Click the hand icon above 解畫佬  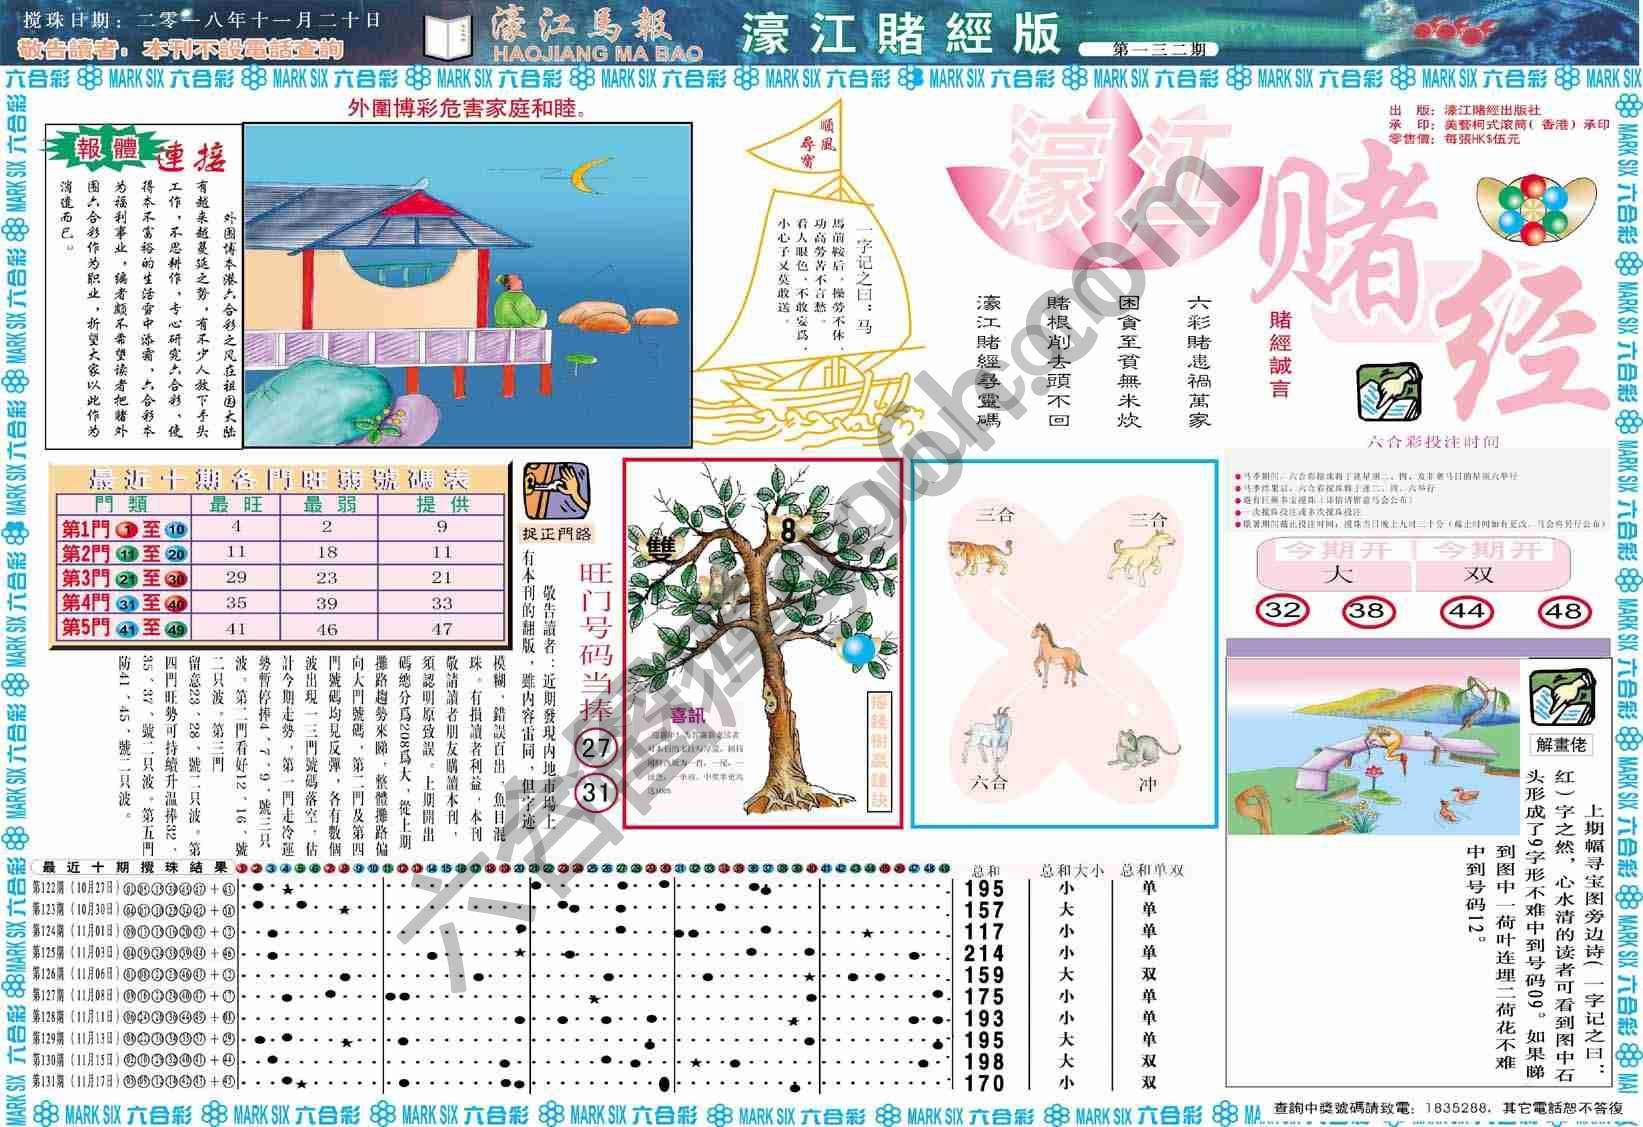[1561, 697]
